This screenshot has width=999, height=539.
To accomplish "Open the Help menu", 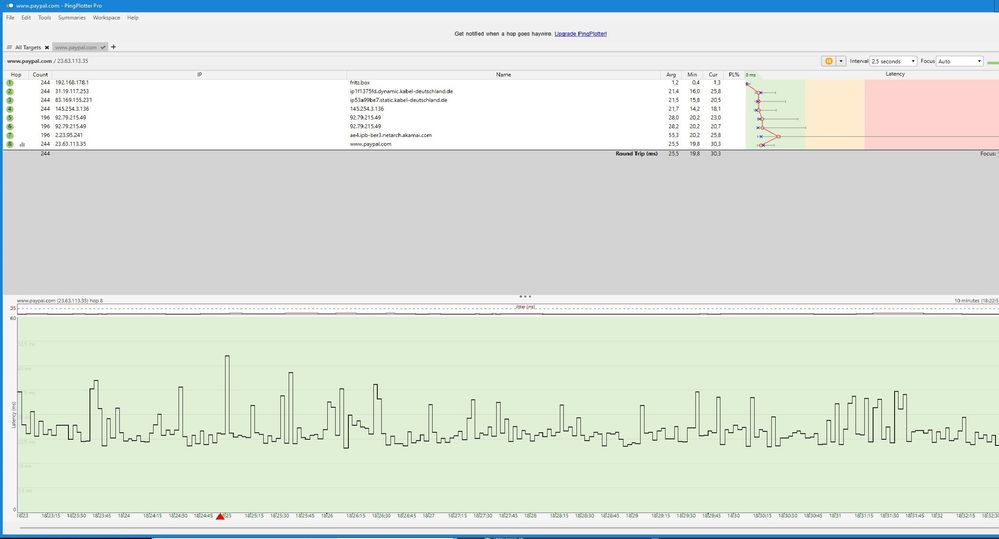I will (x=133, y=18).
